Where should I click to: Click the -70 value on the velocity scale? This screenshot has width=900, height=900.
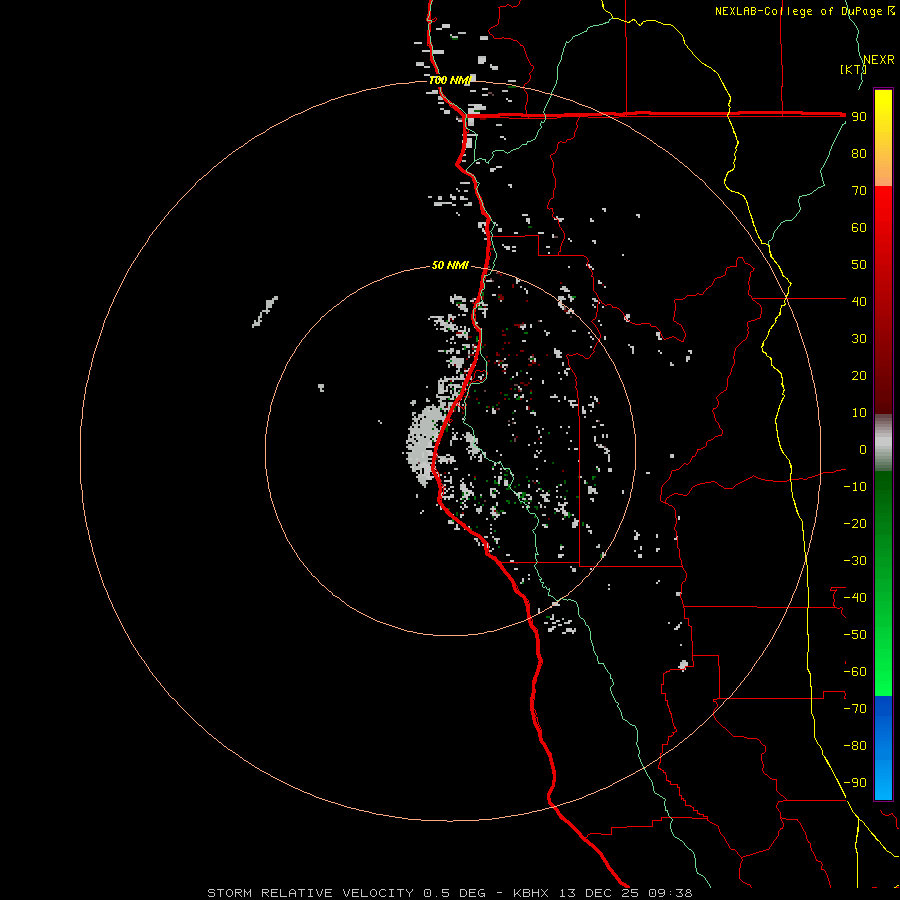click(x=855, y=709)
